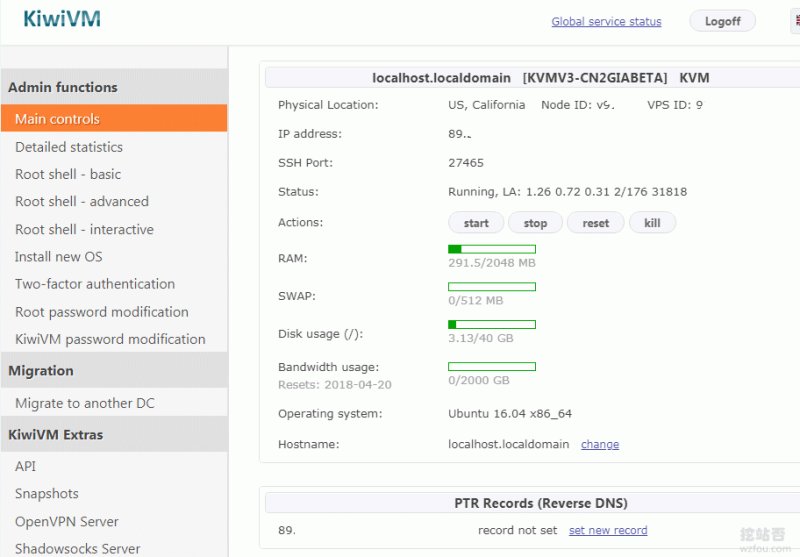This screenshot has width=800, height=557.
Task: Click the PTR Records (Reverse DNS) header
Action: tap(541, 503)
